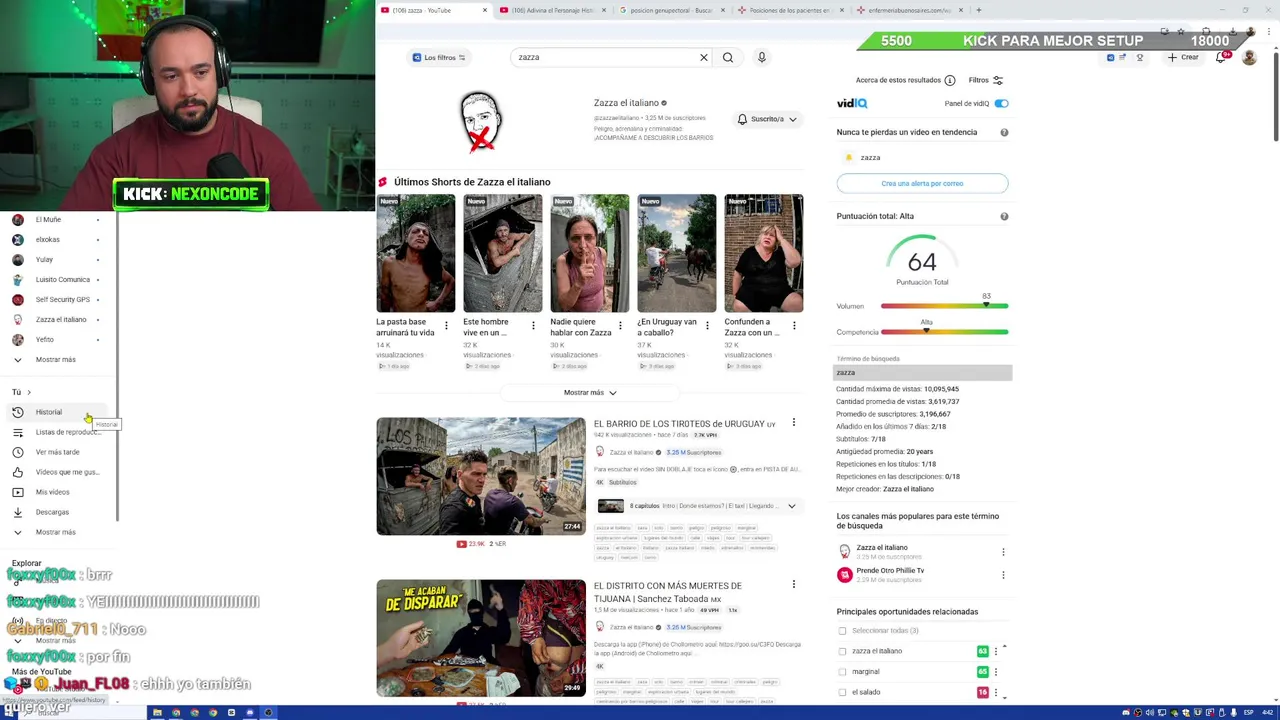Switch to the posicion genupectoral search tab

pos(670,10)
